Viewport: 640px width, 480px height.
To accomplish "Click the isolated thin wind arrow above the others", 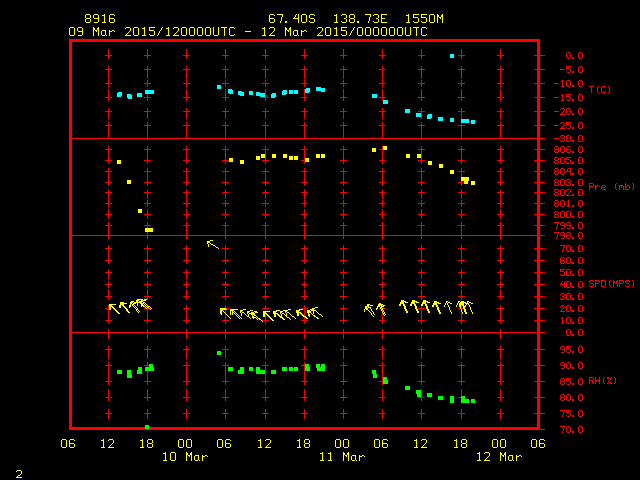I will (213, 244).
